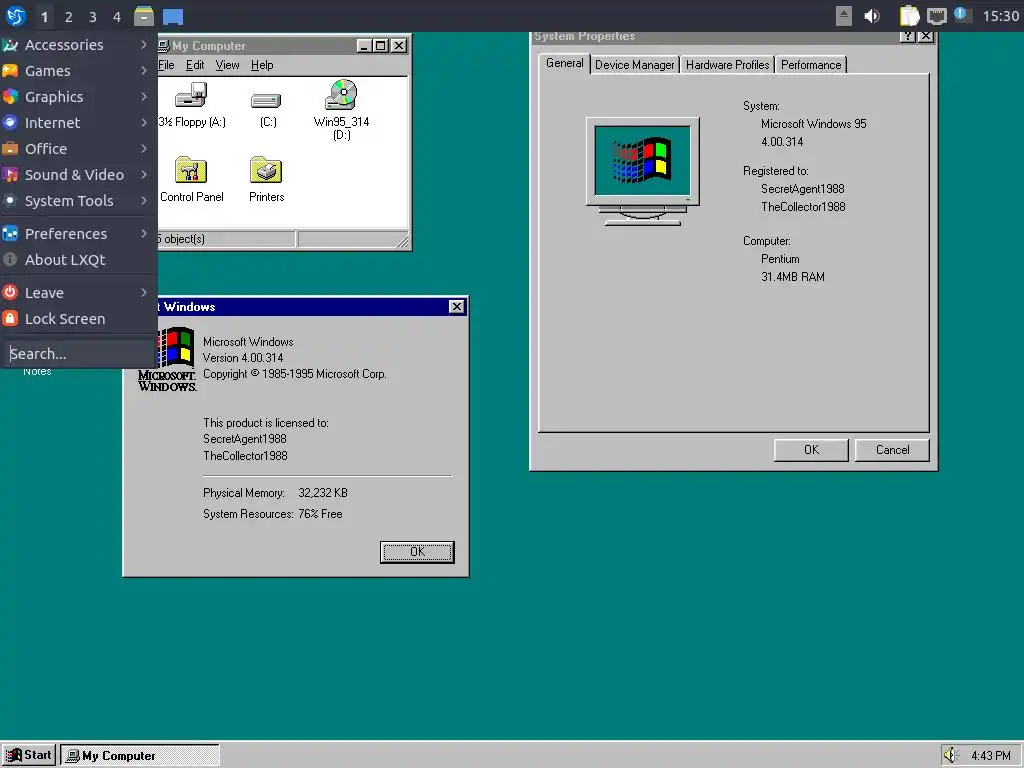Viewport: 1024px width, 768px height.
Task: Click the object(s) status bar text
Action: (180, 239)
